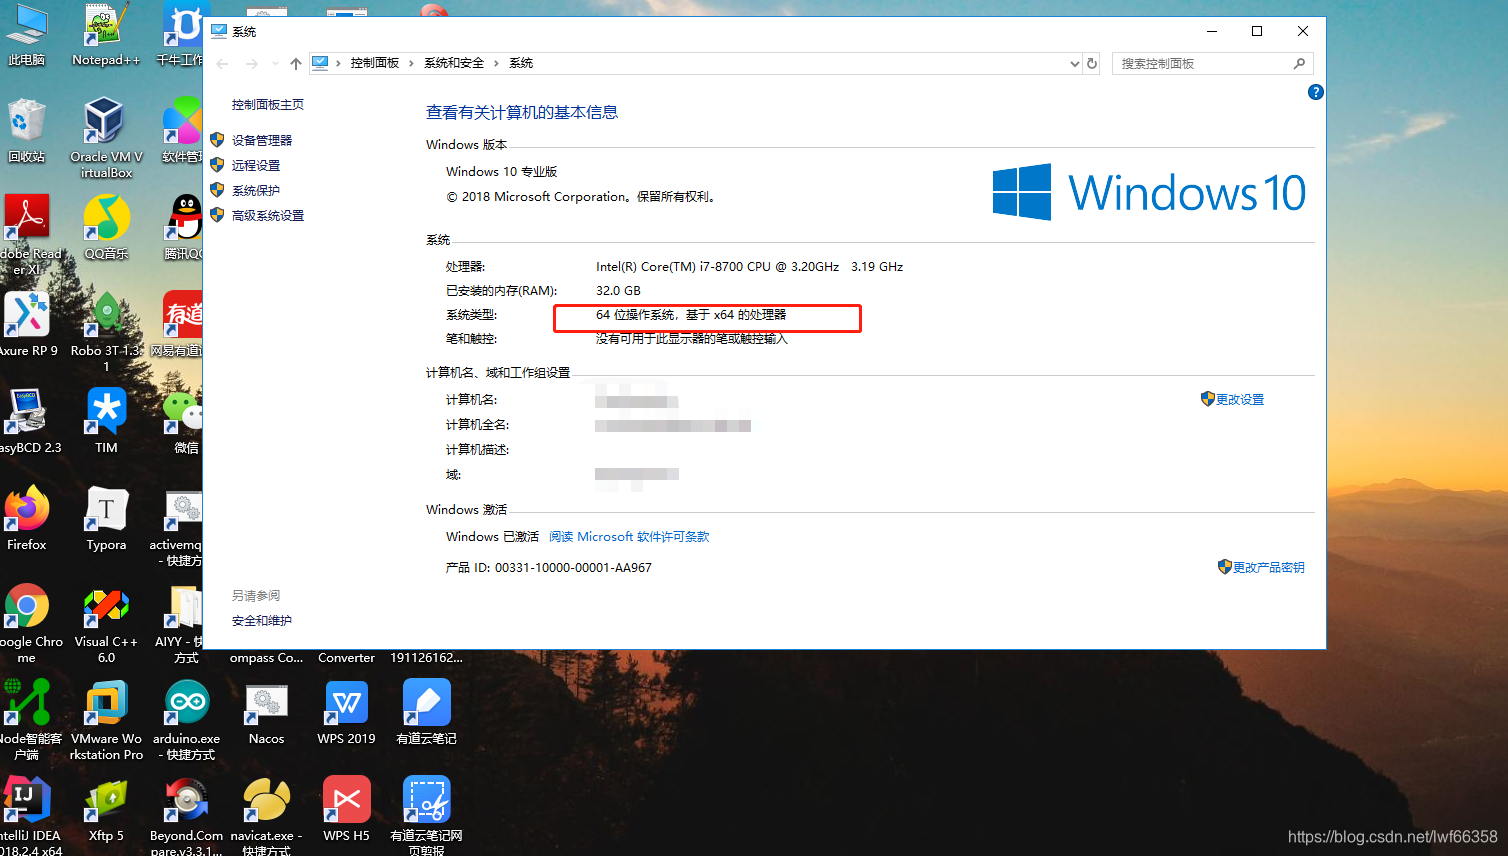This screenshot has height=856, width=1508.
Task: Click 更改设置 link
Action: (x=1240, y=399)
